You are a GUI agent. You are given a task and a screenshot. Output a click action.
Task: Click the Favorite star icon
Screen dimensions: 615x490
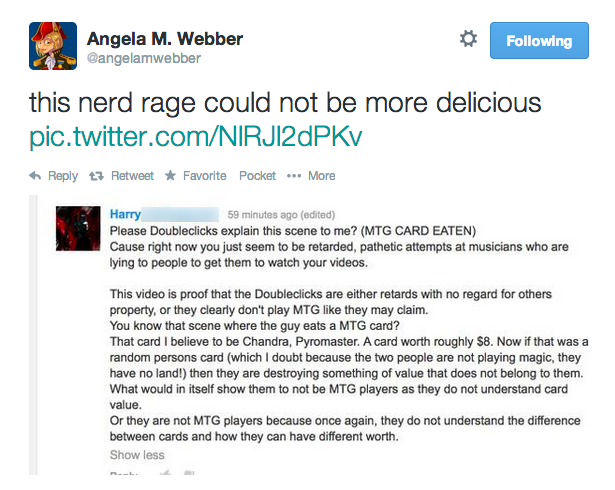coord(170,175)
